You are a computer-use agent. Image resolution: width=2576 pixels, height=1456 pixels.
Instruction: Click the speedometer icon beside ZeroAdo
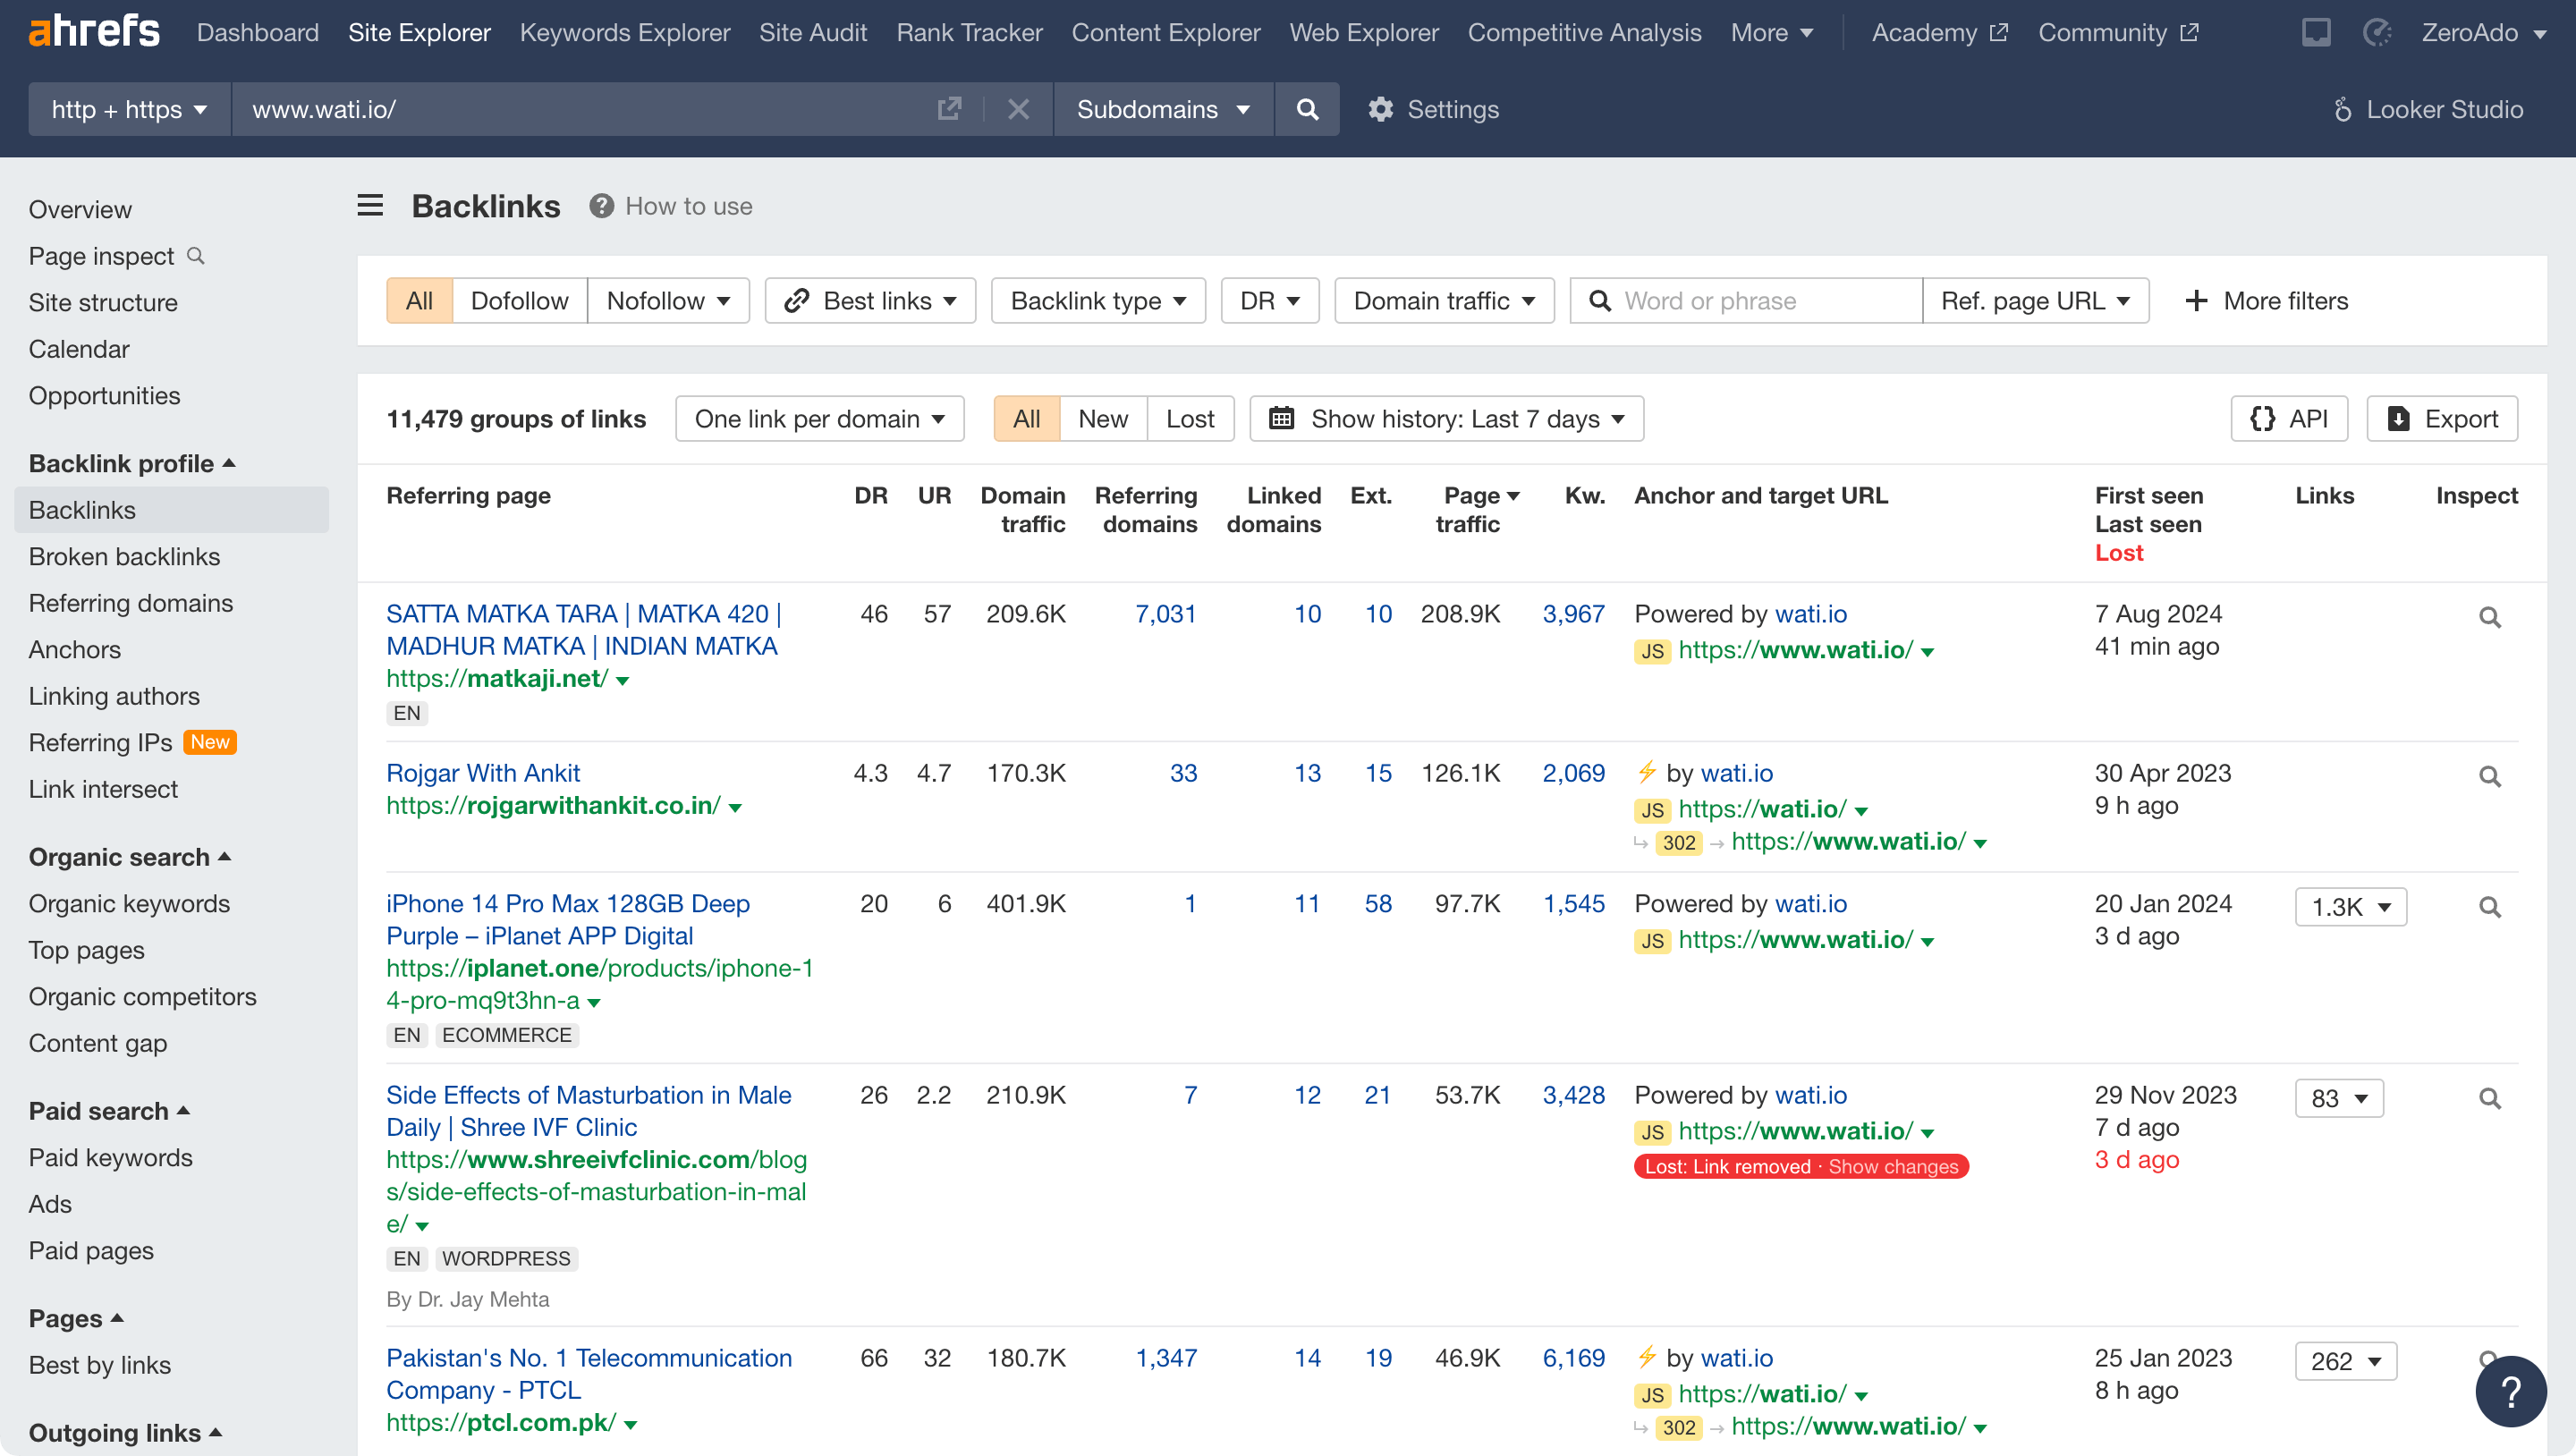tap(2378, 32)
